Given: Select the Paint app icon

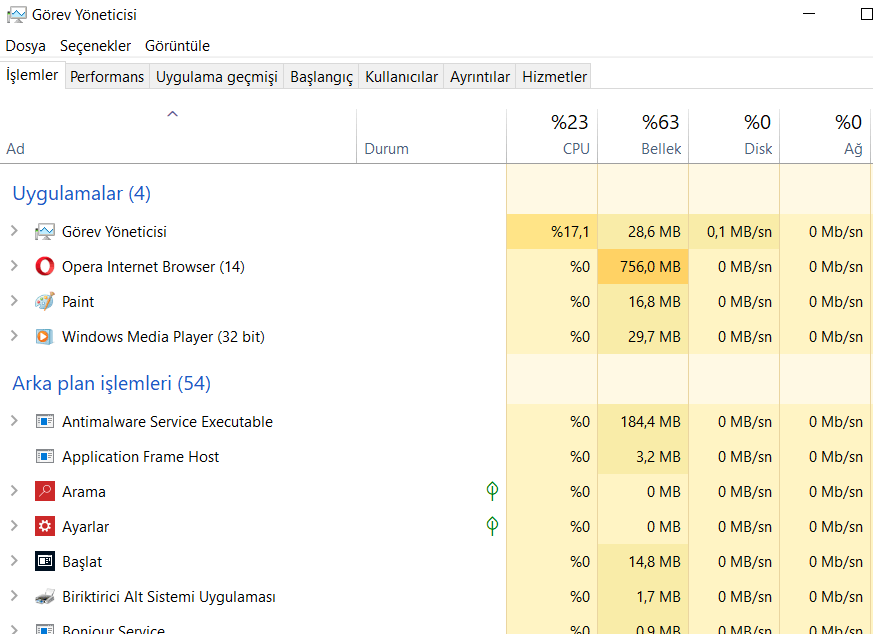Looking at the screenshot, I should coord(44,302).
